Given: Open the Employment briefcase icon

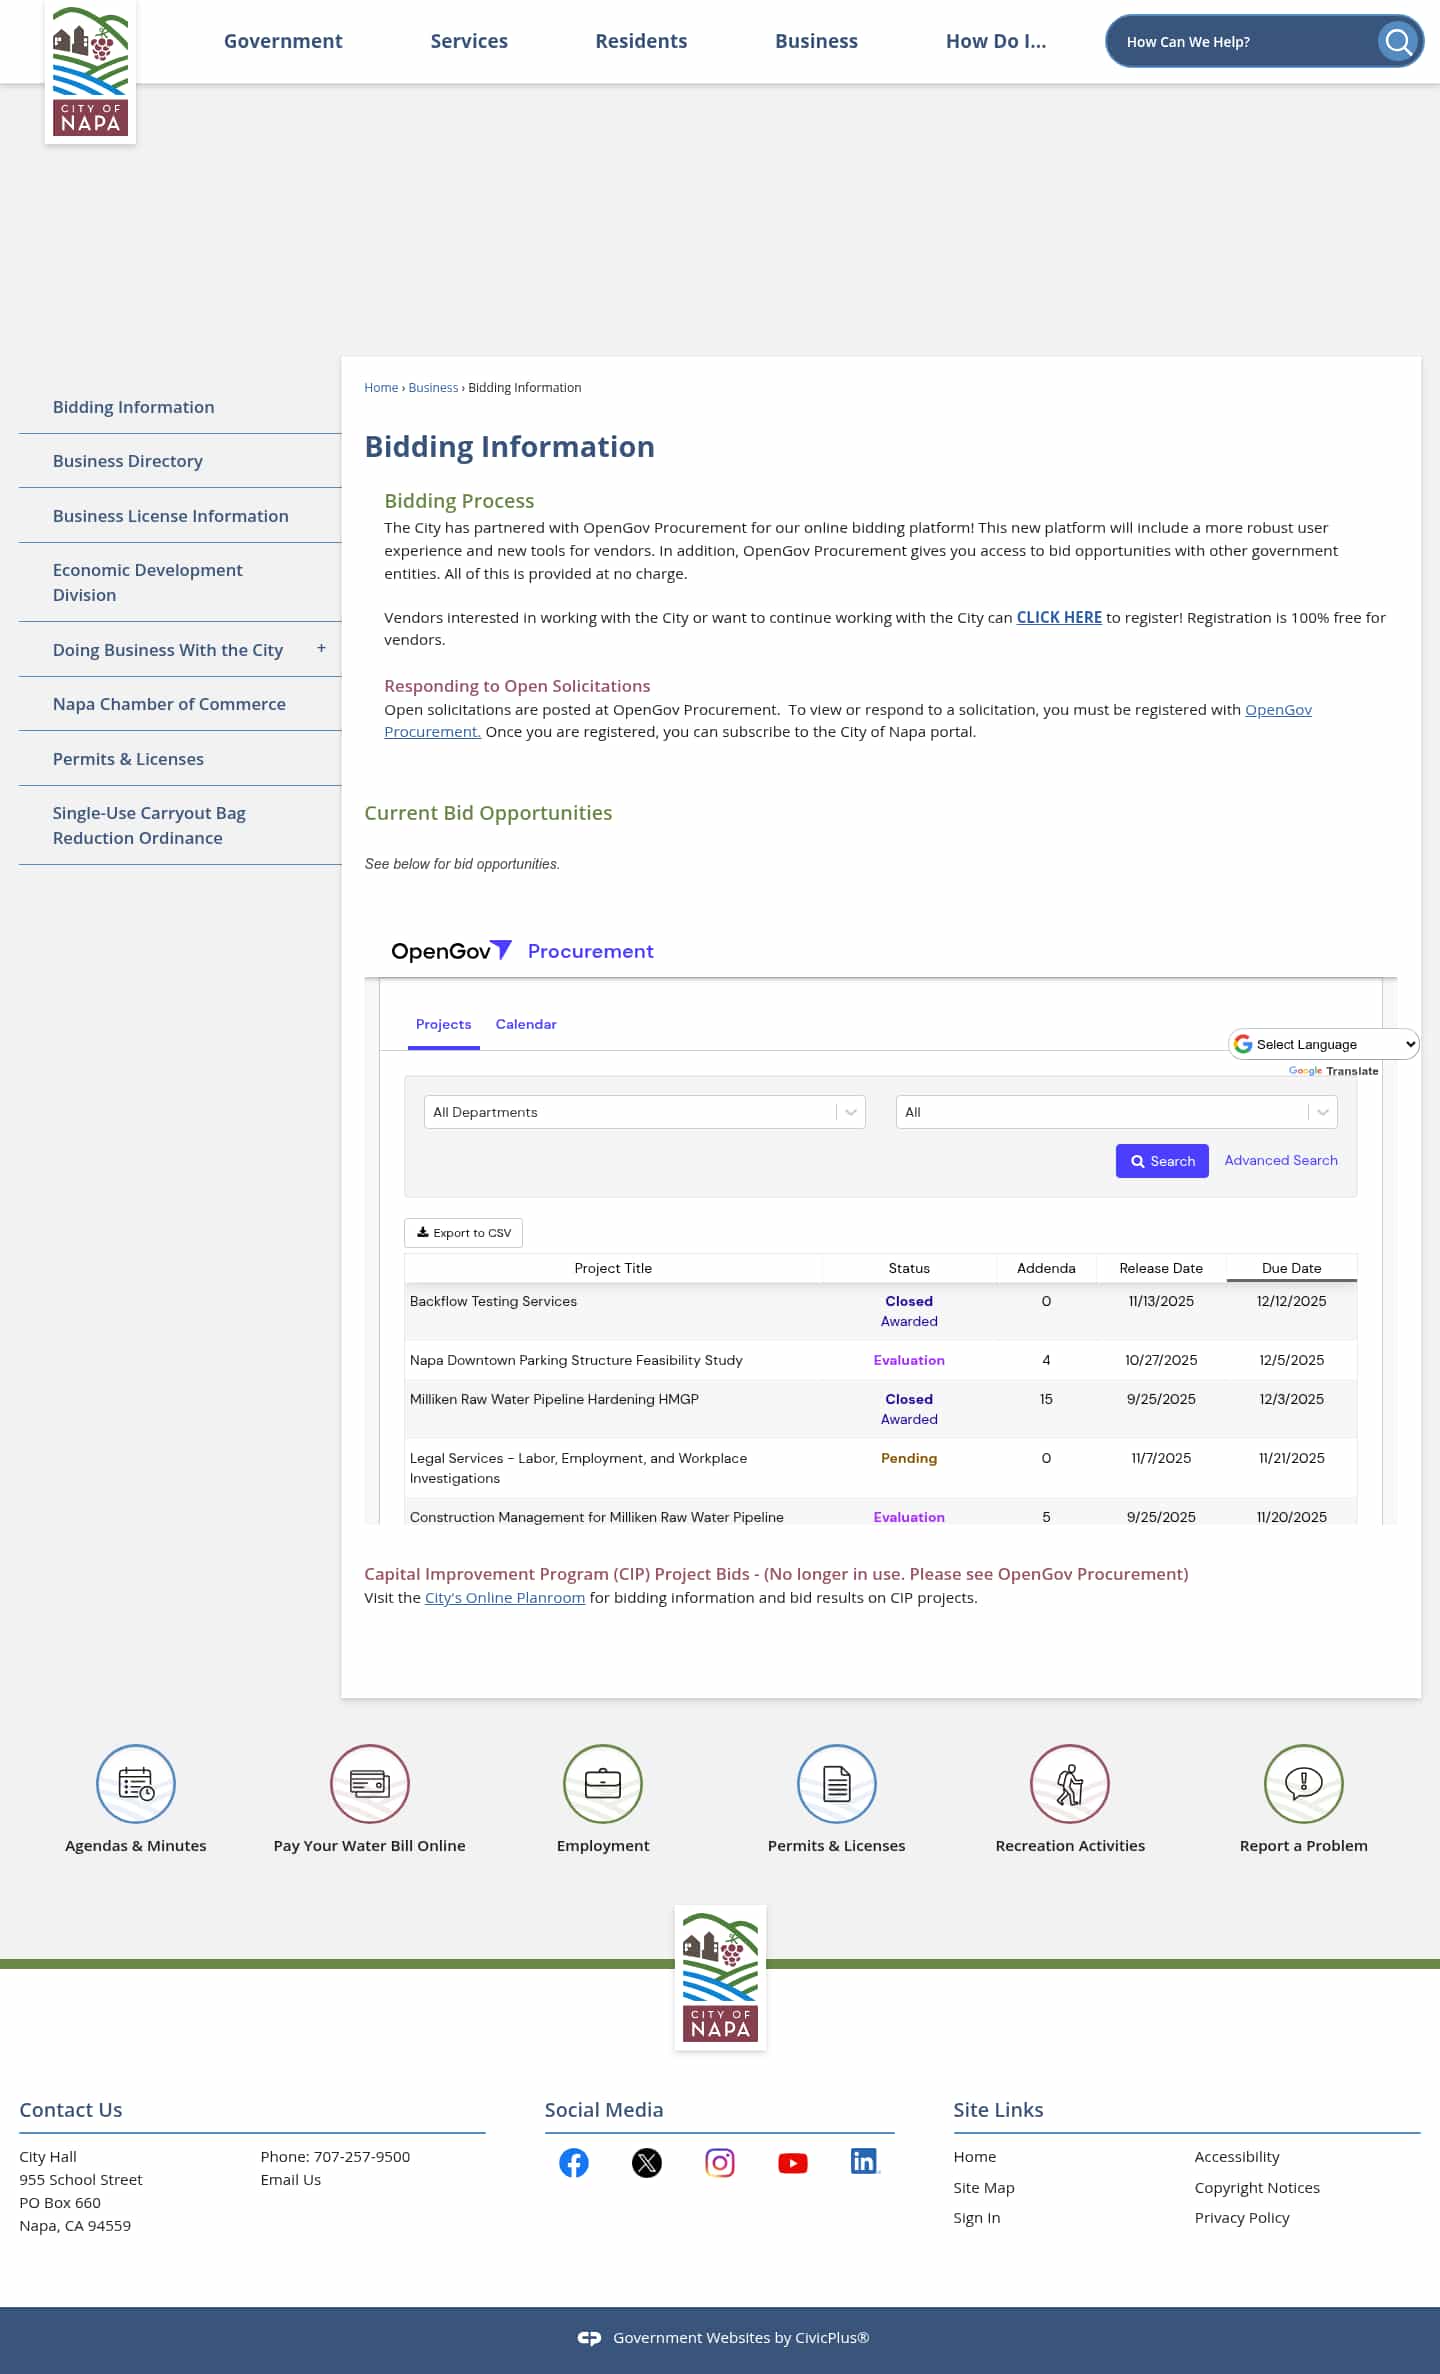Looking at the screenshot, I should pos(603,1783).
